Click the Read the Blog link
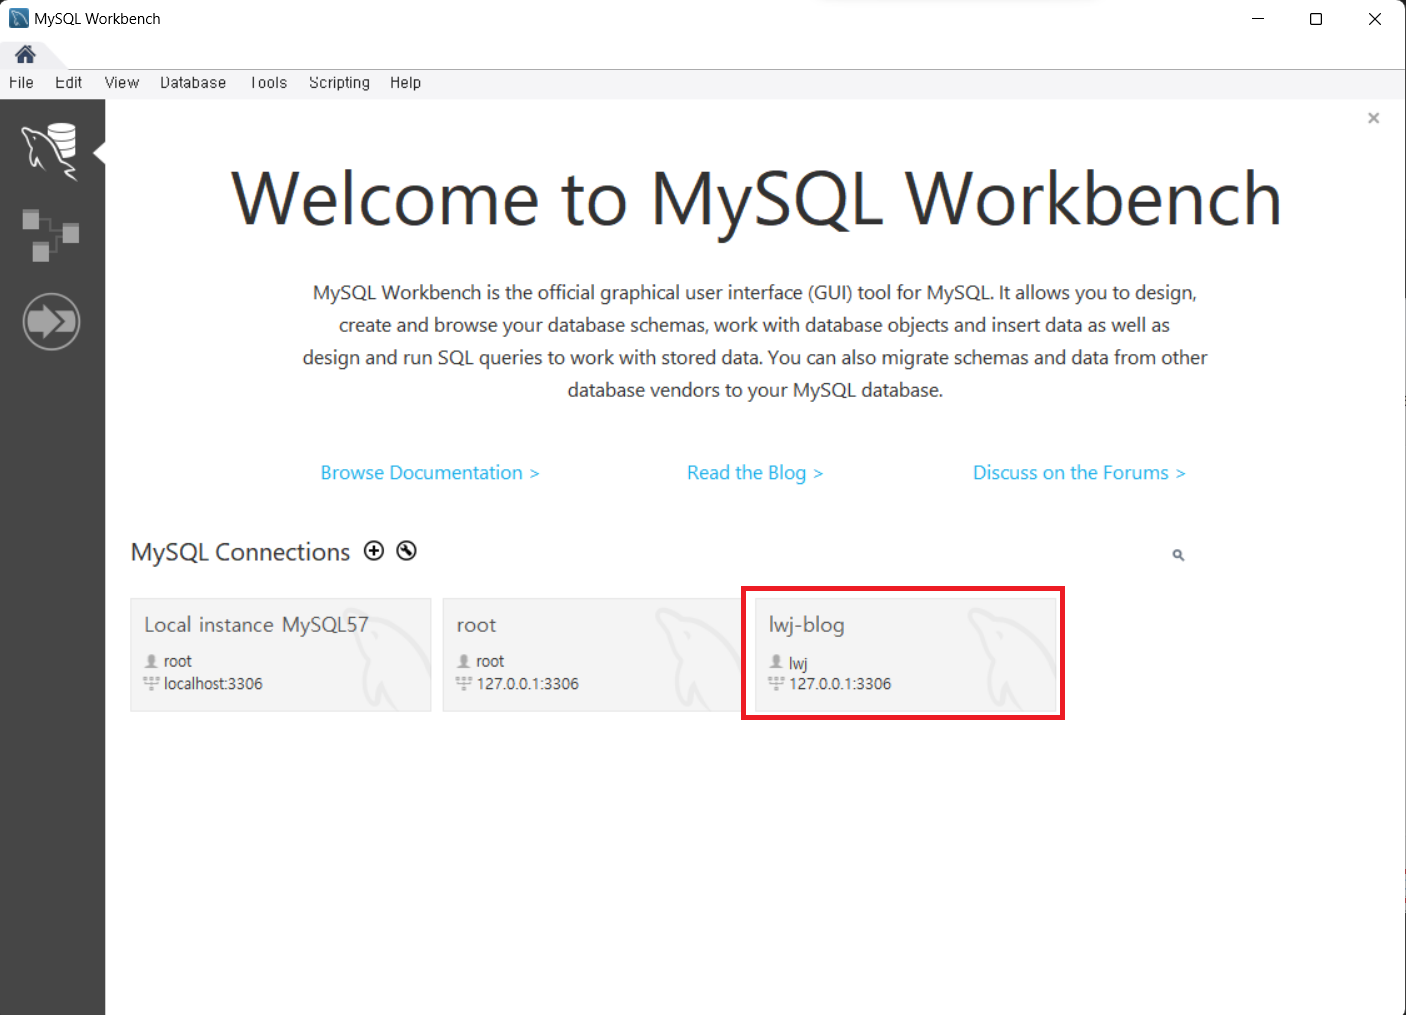The image size is (1406, 1015). pos(755,473)
